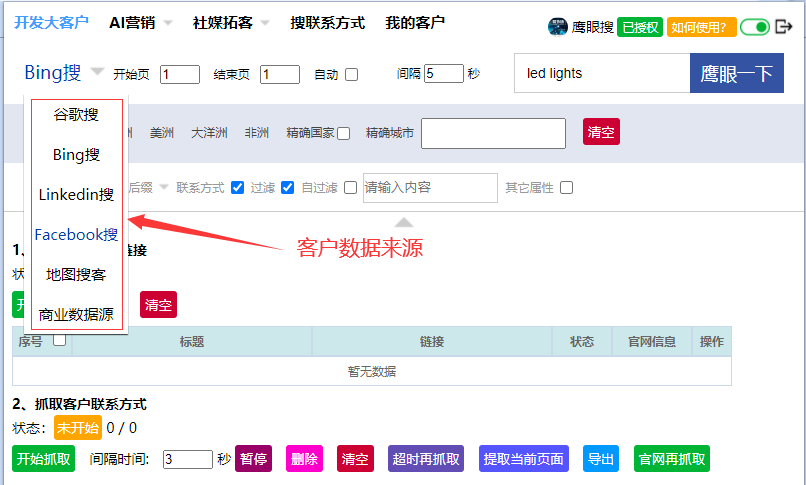This screenshot has height=485, width=806.
Task: Pick 谷歌搜 from the source list
Action: (76, 115)
